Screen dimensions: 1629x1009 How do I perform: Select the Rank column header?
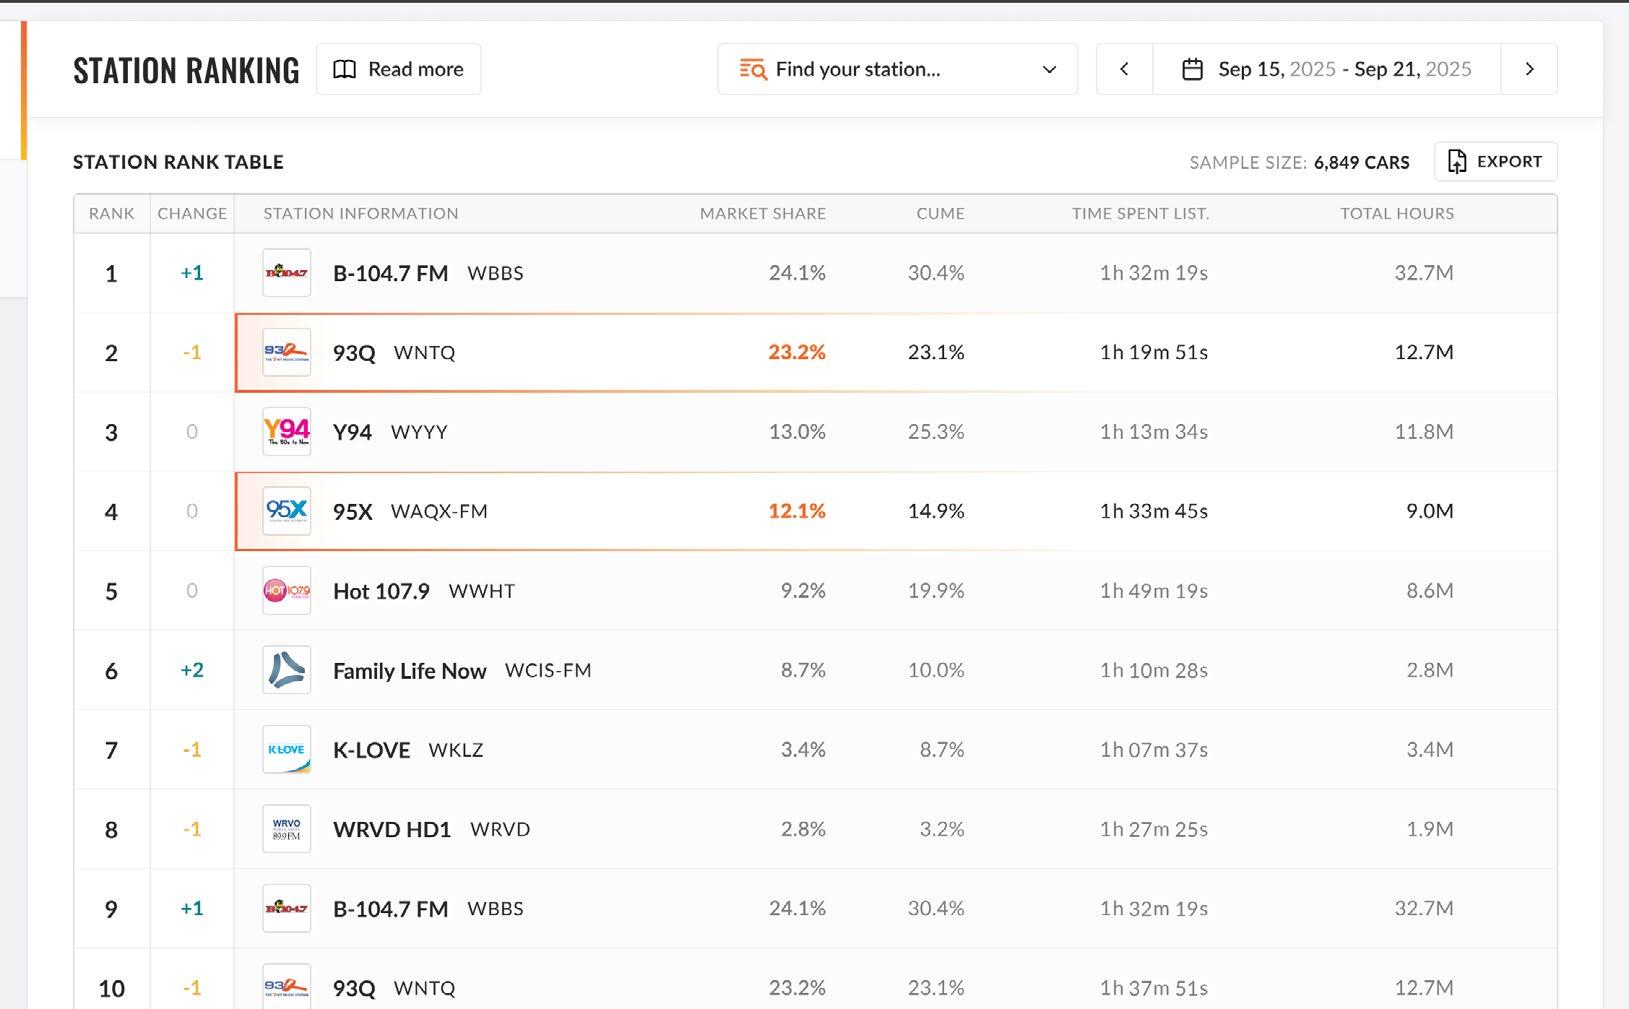click(111, 213)
